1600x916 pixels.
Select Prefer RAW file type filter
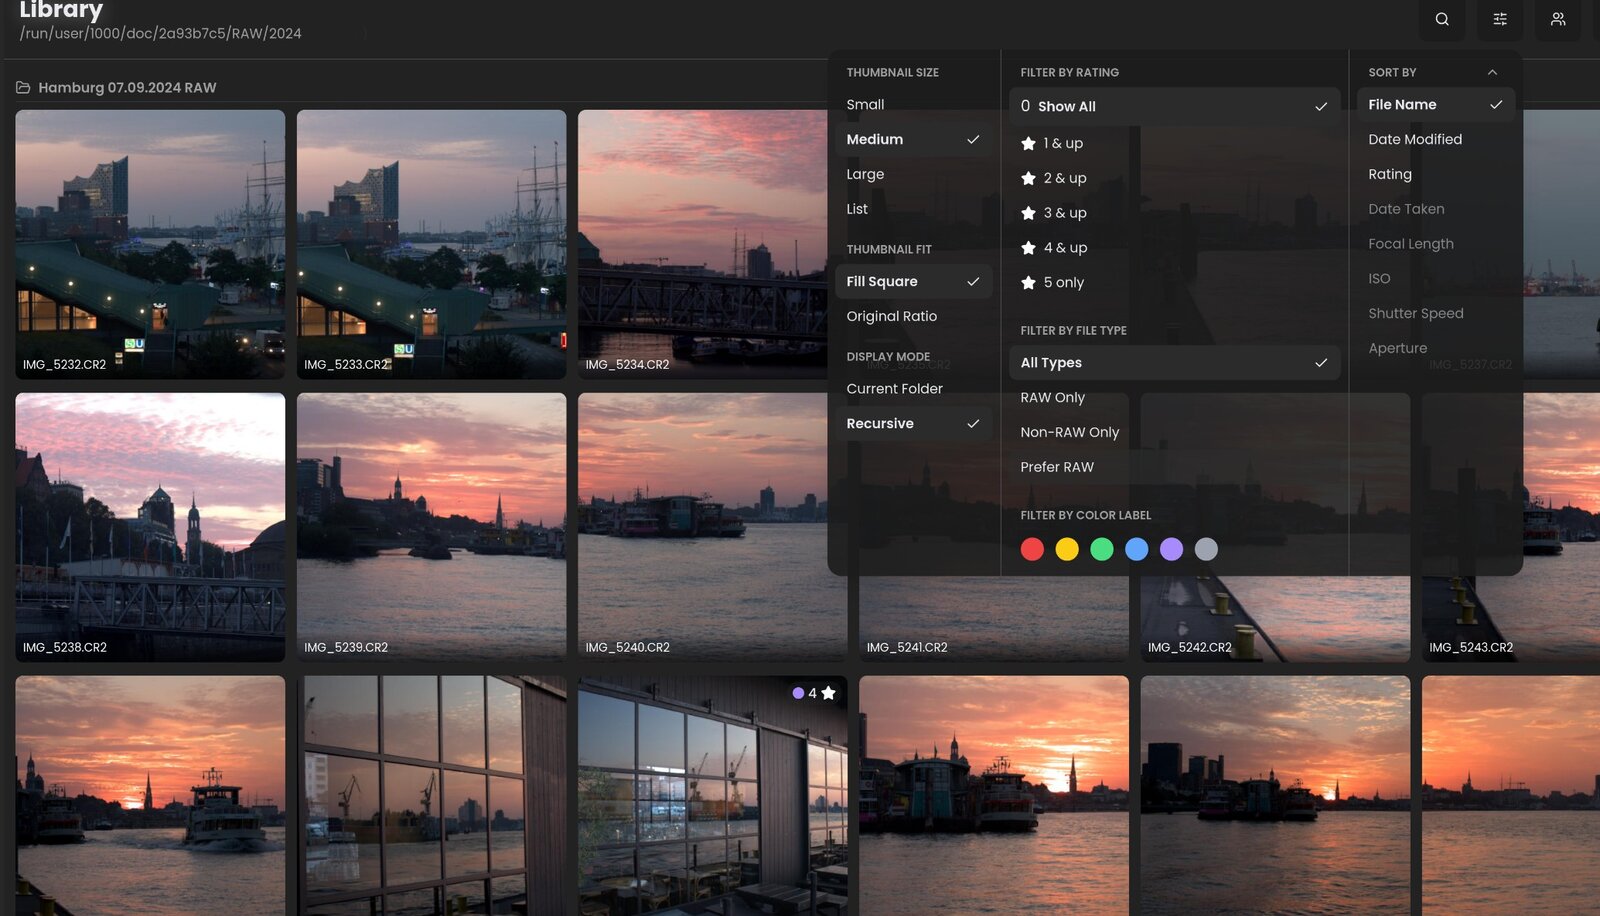click(1057, 467)
